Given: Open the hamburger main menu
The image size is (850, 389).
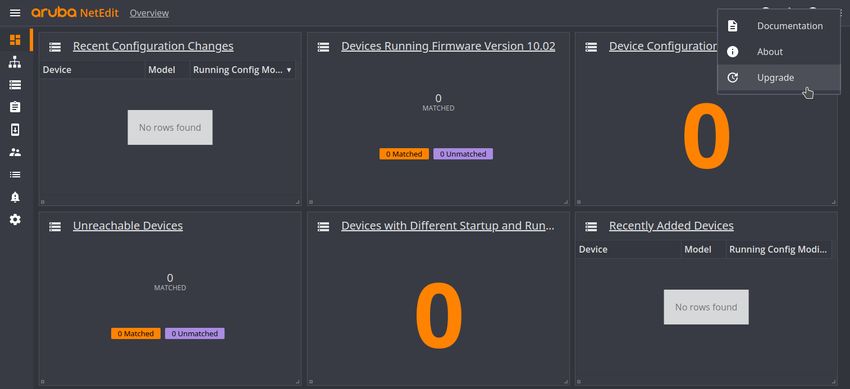Looking at the screenshot, I should coord(15,13).
